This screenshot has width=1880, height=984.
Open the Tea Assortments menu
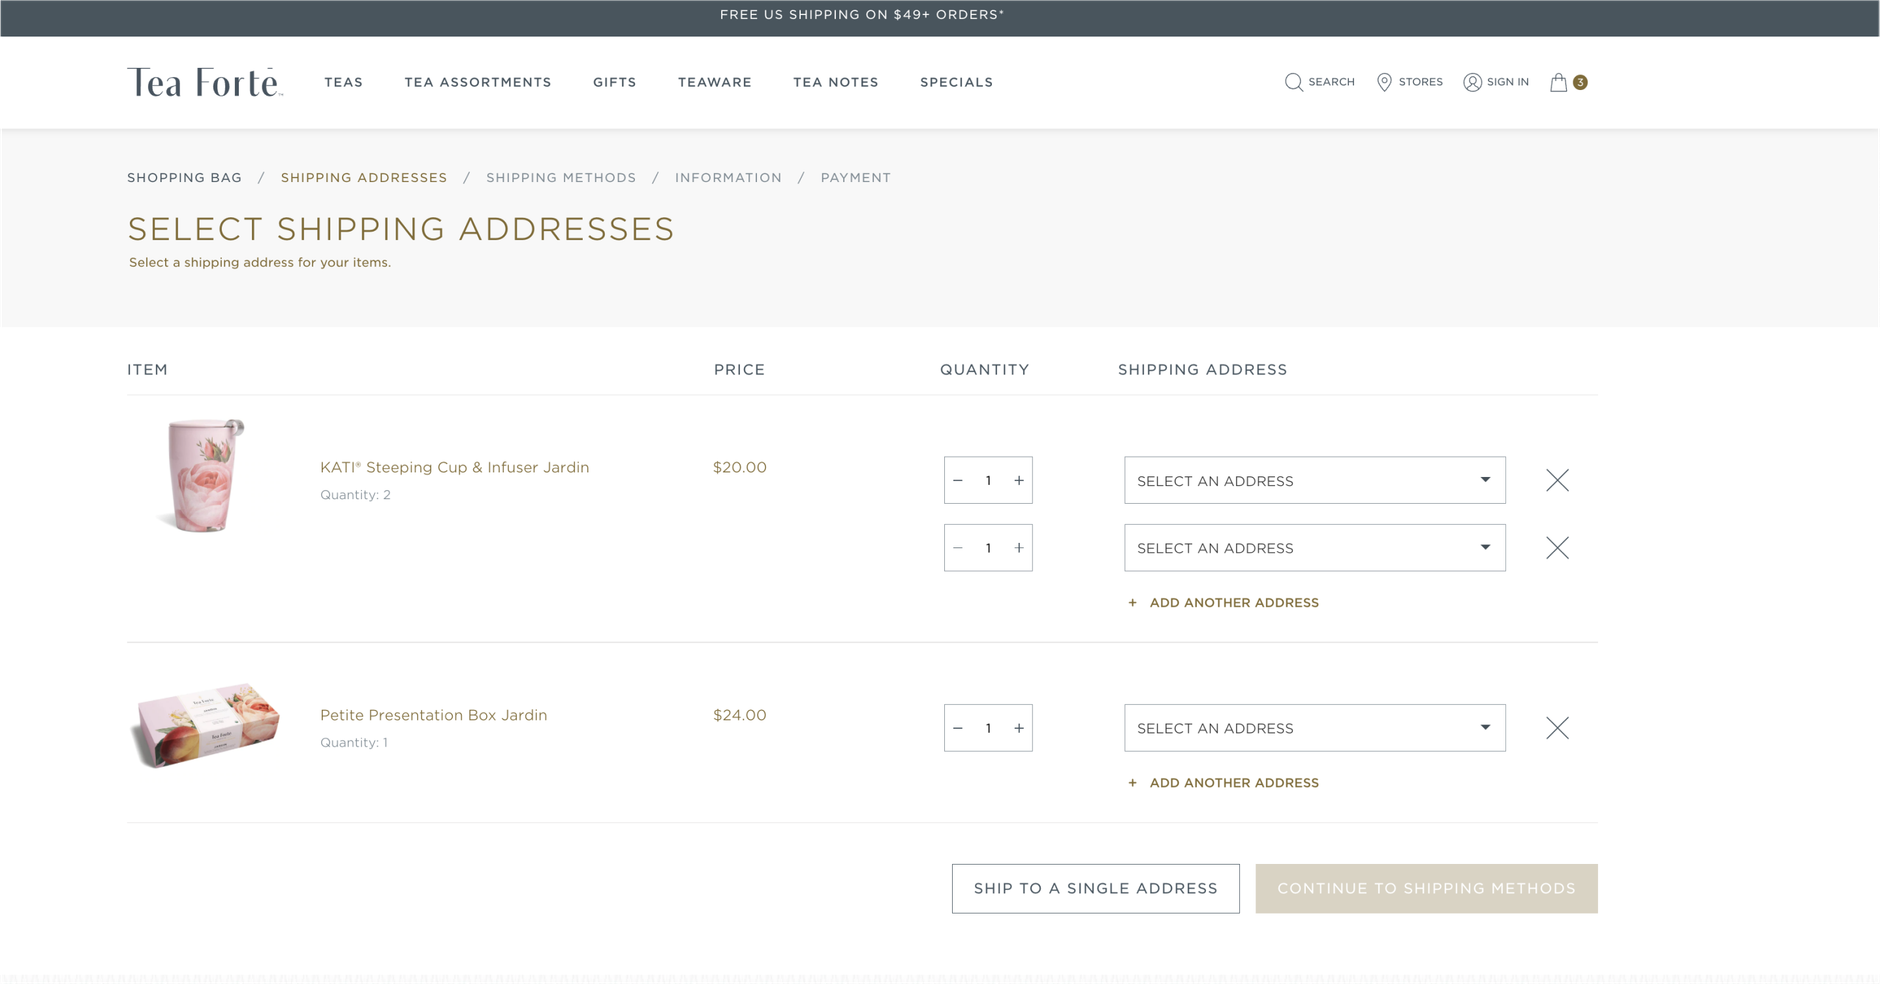click(478, 82)
